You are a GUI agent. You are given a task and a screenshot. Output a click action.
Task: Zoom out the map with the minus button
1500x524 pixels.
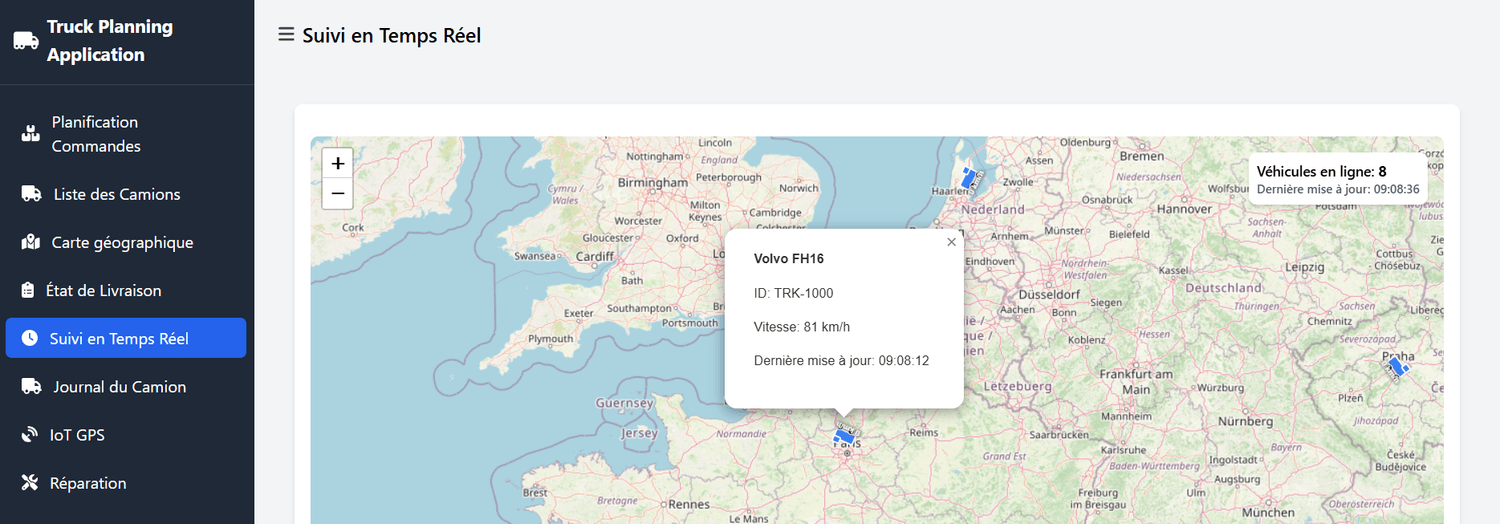point(338,193)
